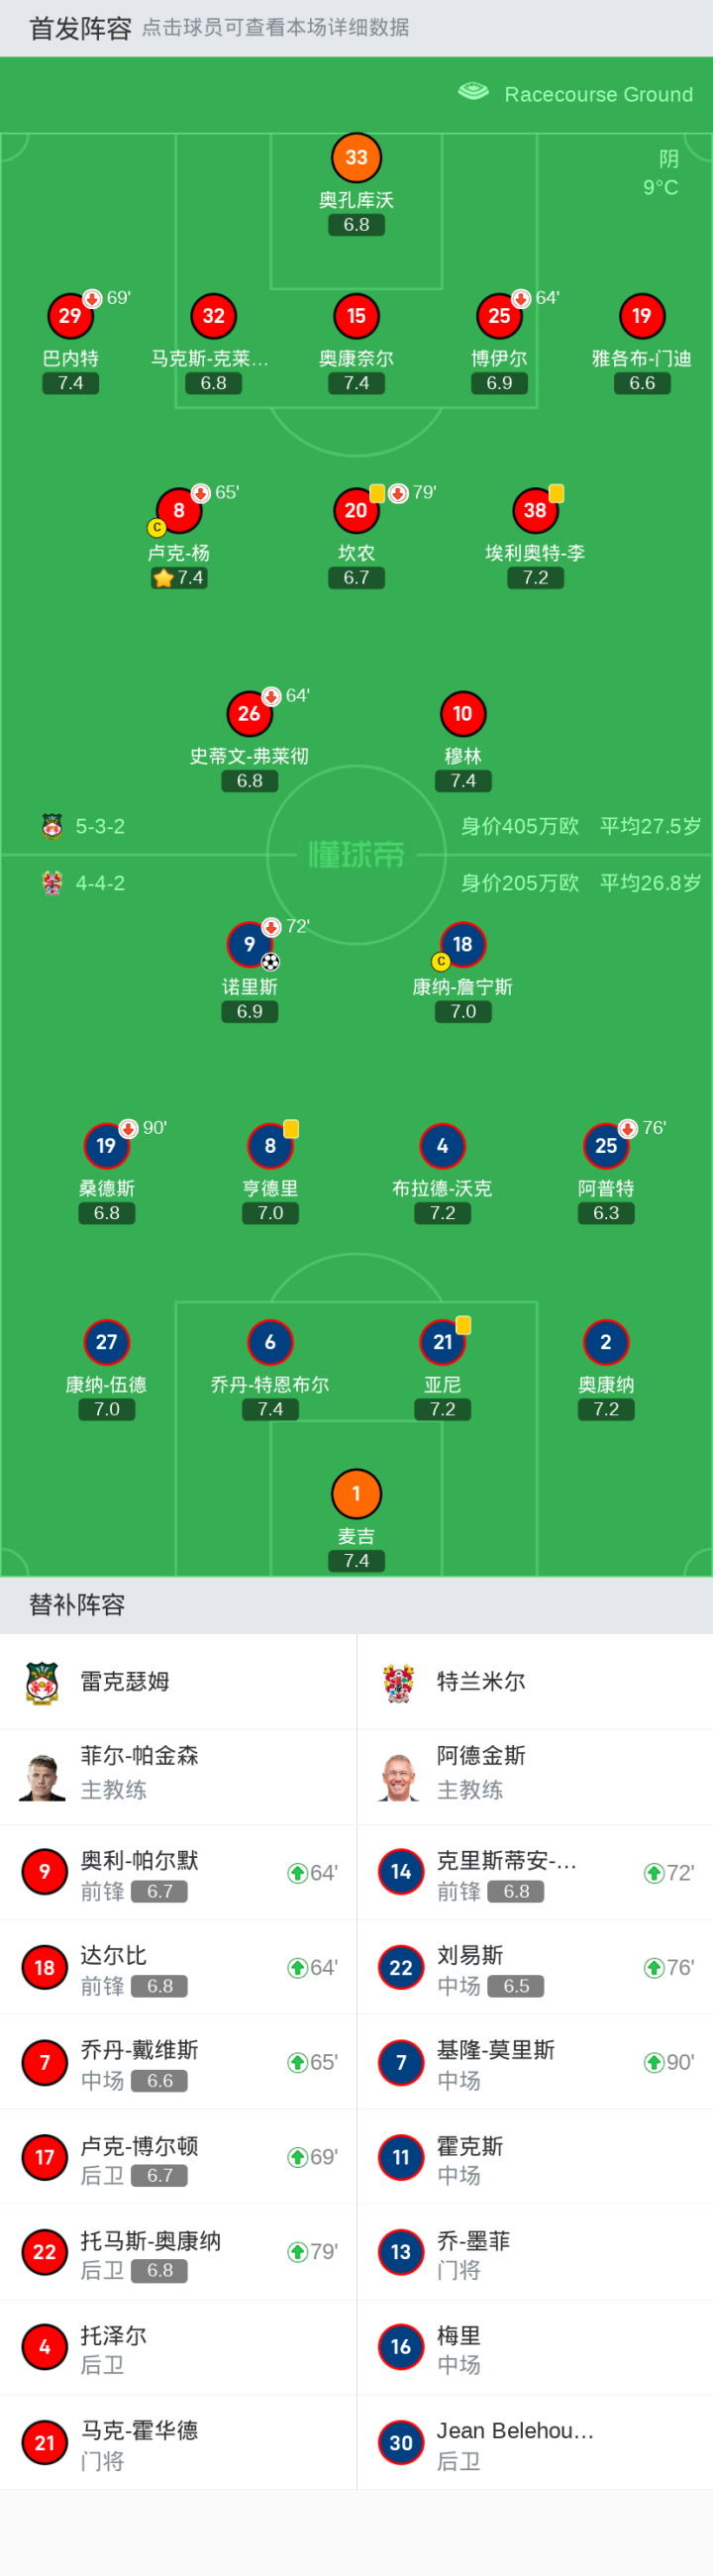Tap captain 康纳-詹宁斯-李 player badge
Viewport: 713px width, 2576px height.
[462, 944]
